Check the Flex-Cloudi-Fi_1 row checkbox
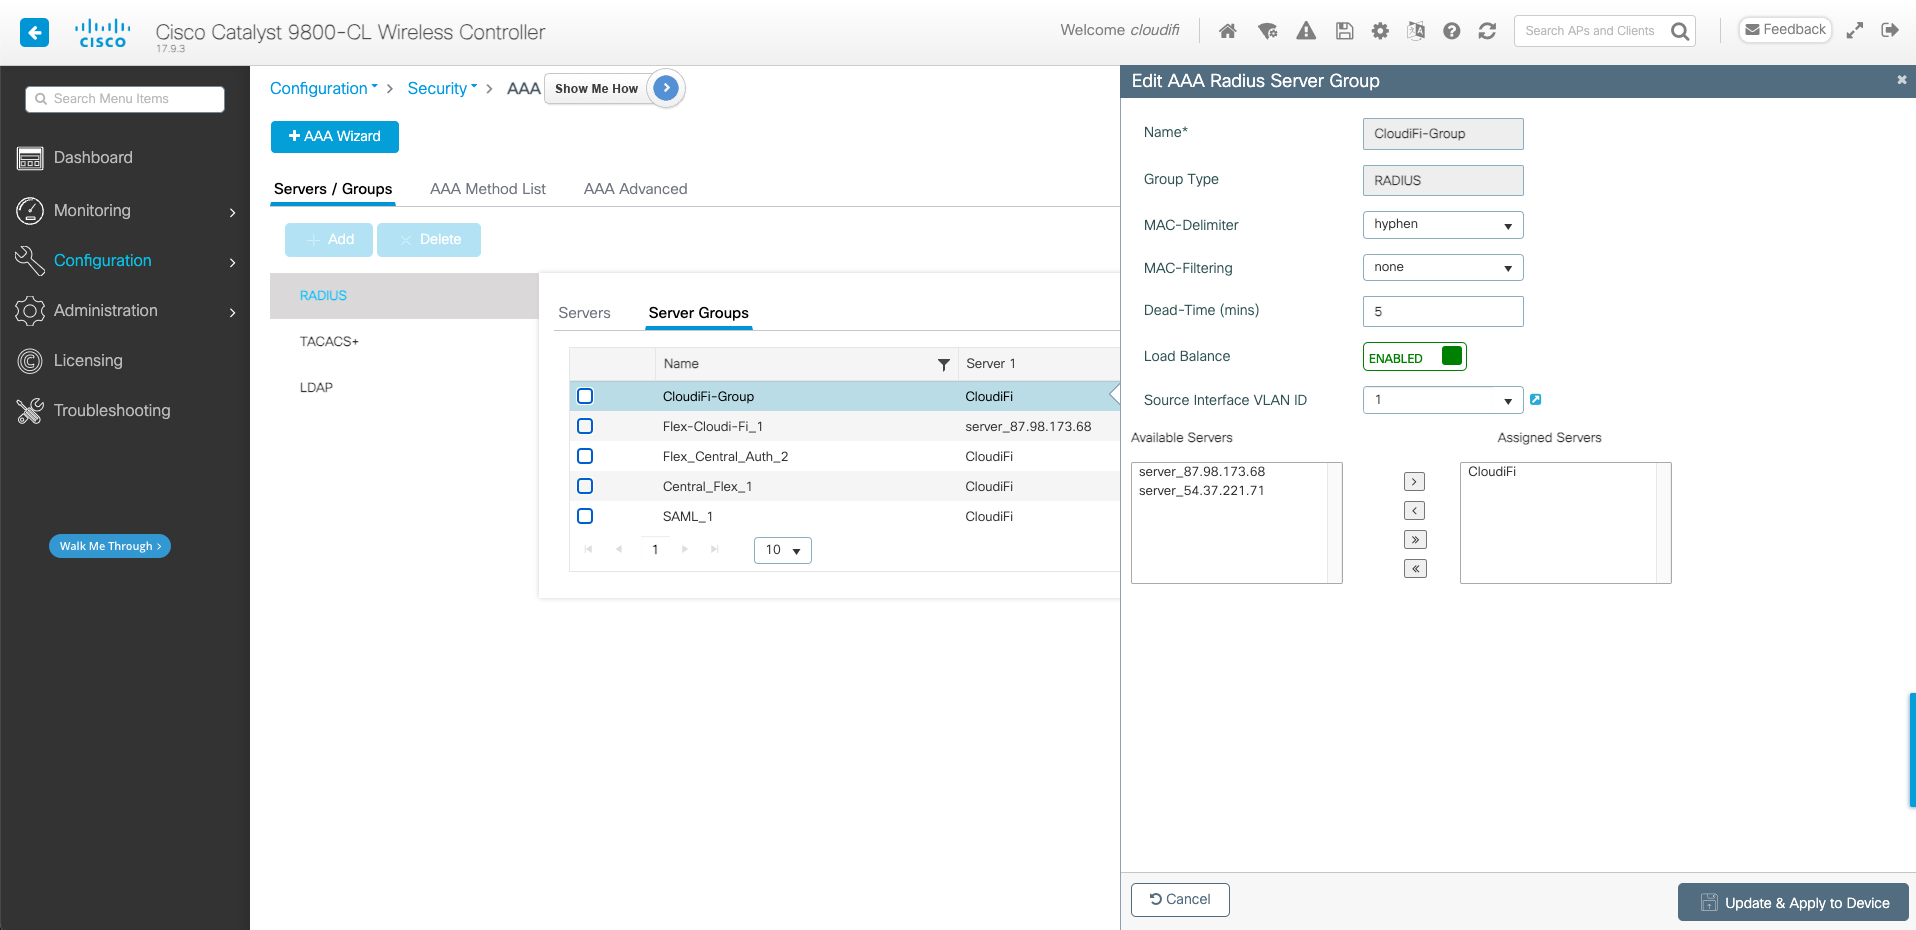 [x=585, y=426]
